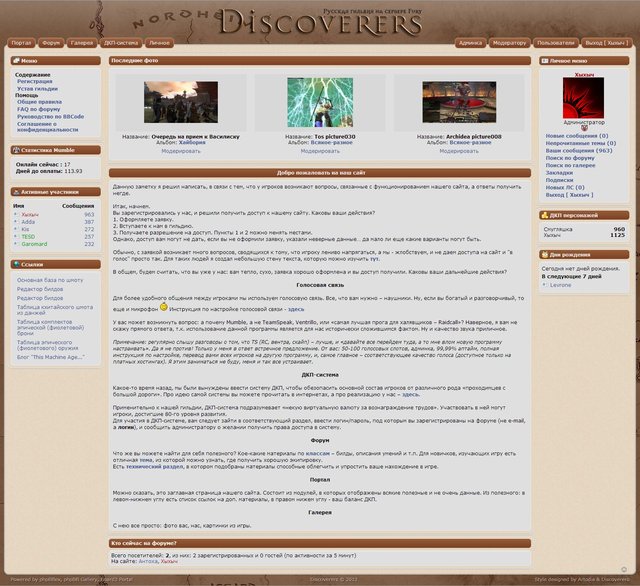Open the Пользователи header button

pyautogui.click(x=556, y=43)
